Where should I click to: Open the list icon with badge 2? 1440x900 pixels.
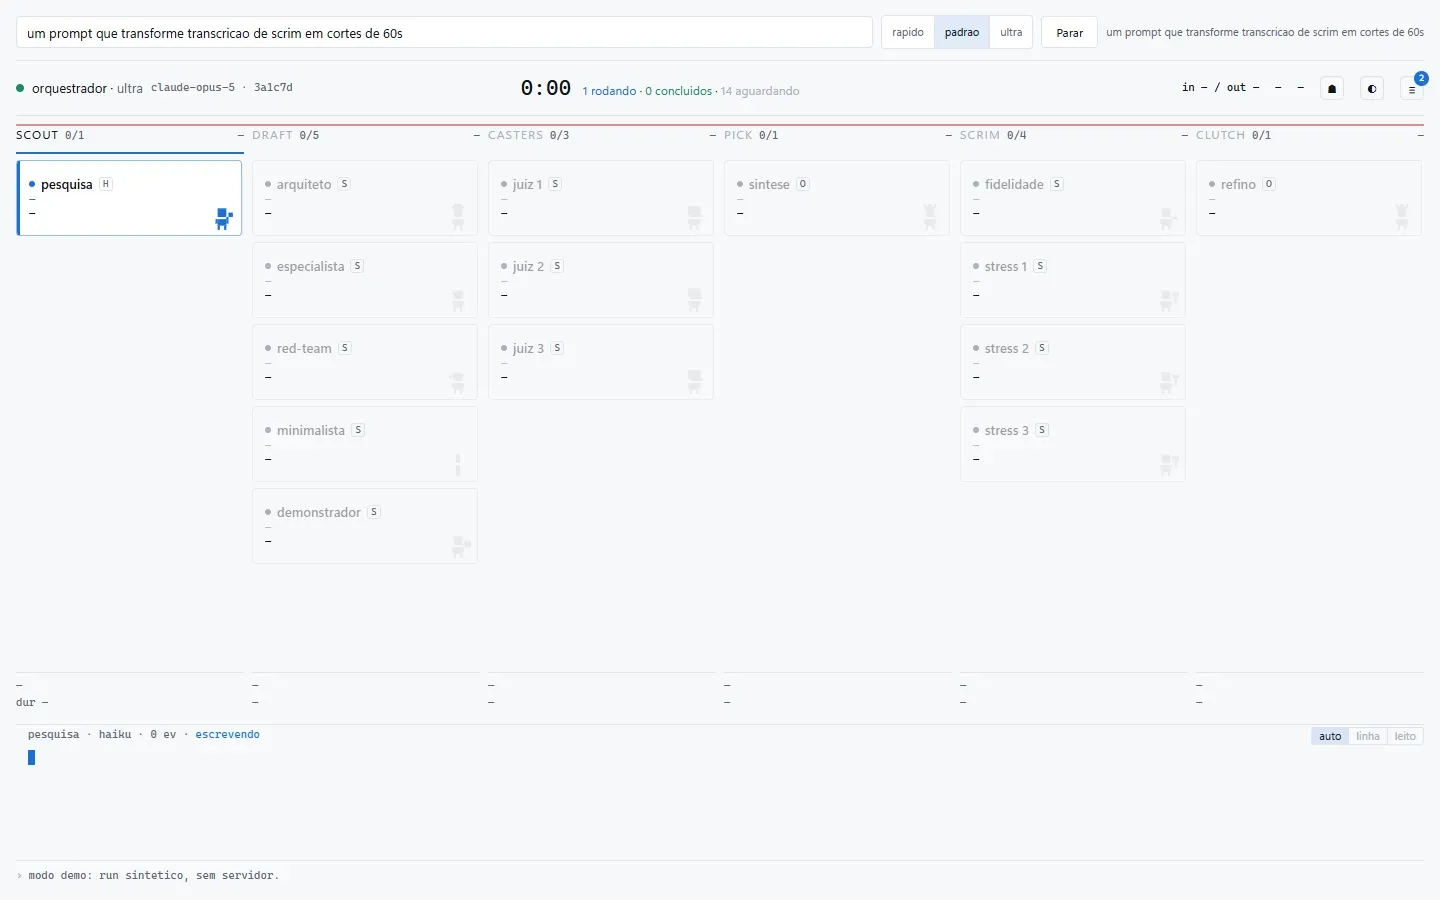tap(1412, 89)
